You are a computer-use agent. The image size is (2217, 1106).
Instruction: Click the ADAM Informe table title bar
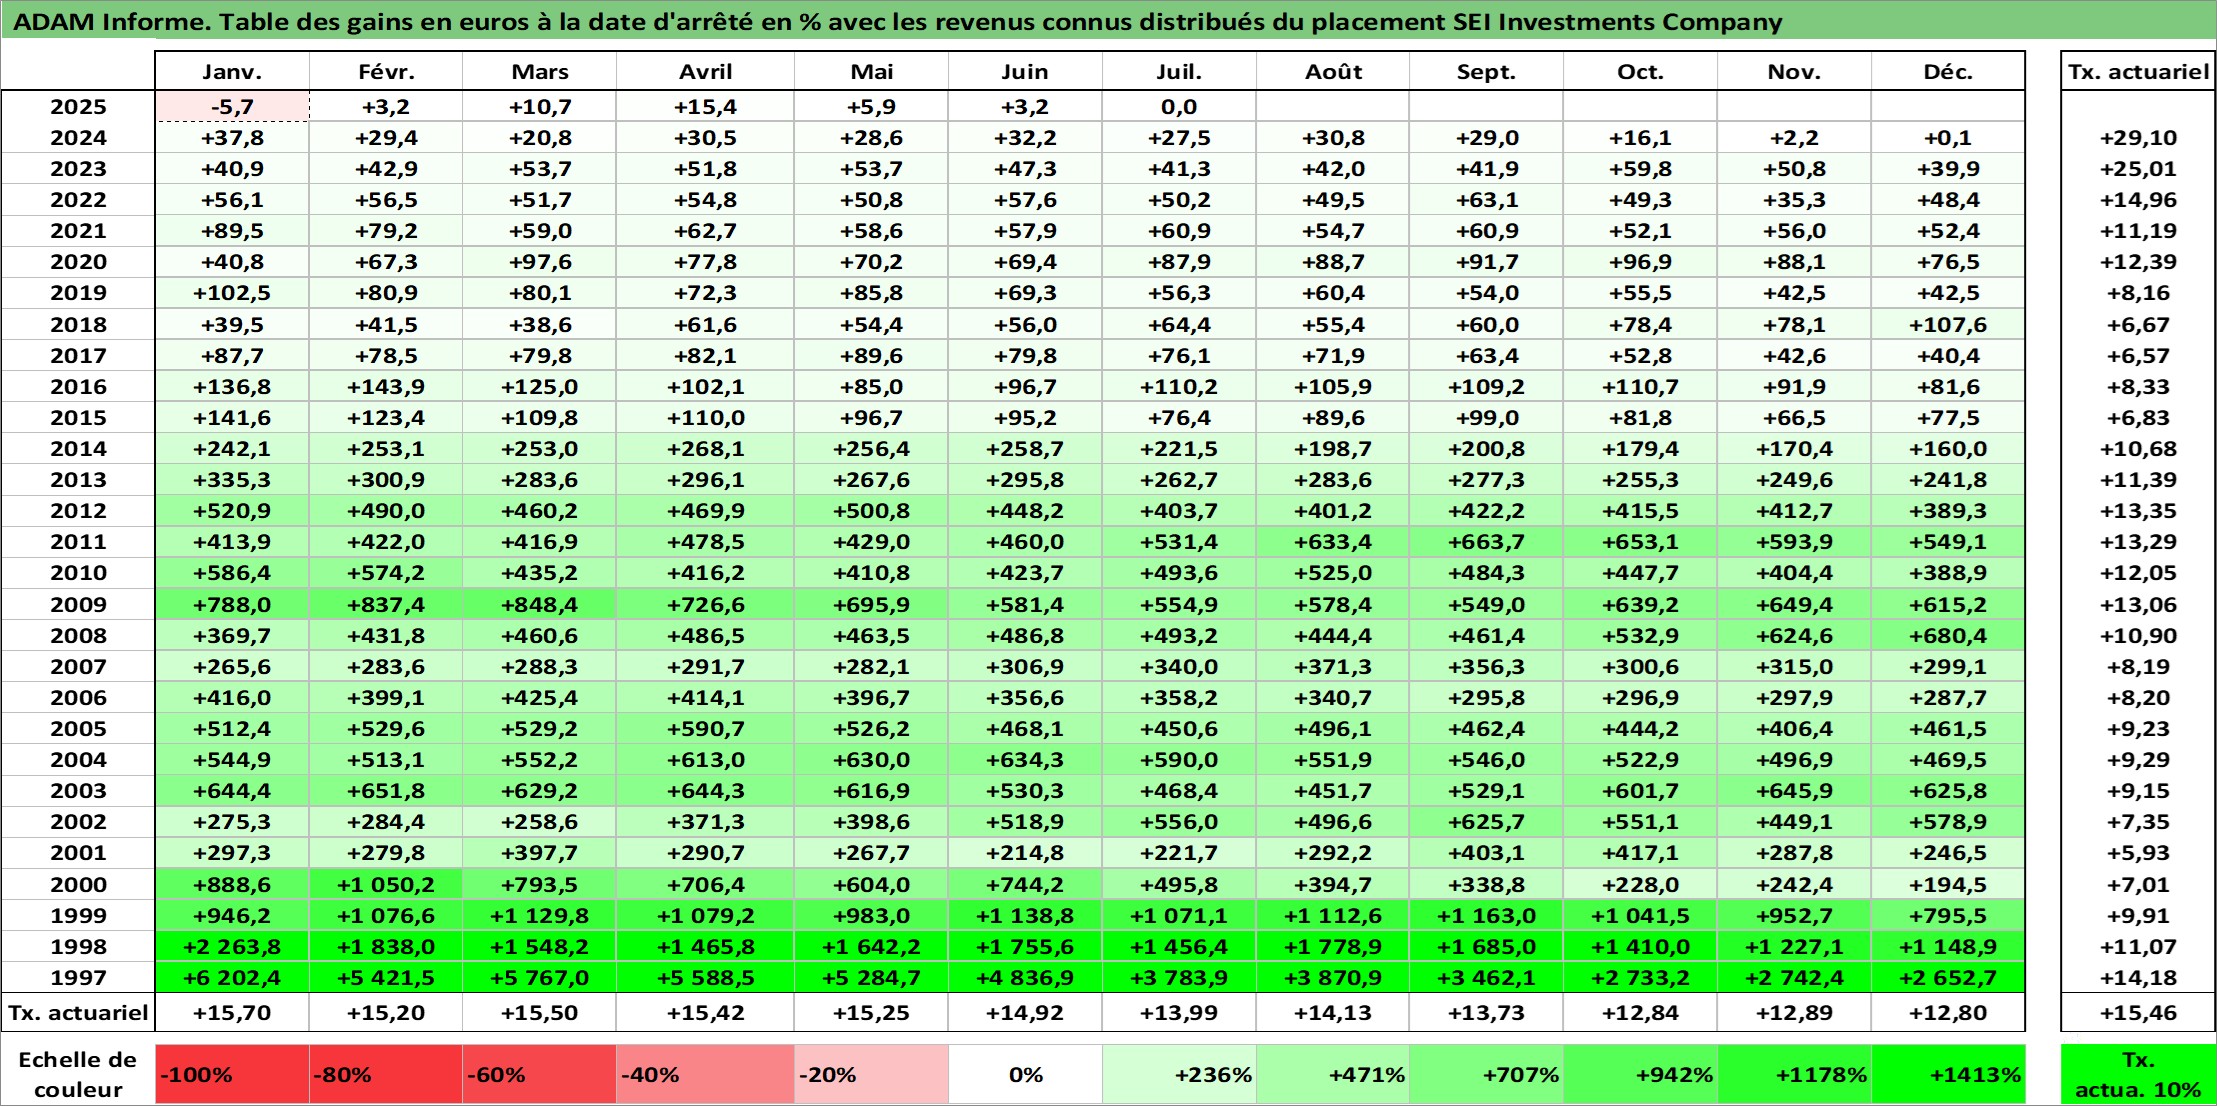click(x=1108, y=21)
